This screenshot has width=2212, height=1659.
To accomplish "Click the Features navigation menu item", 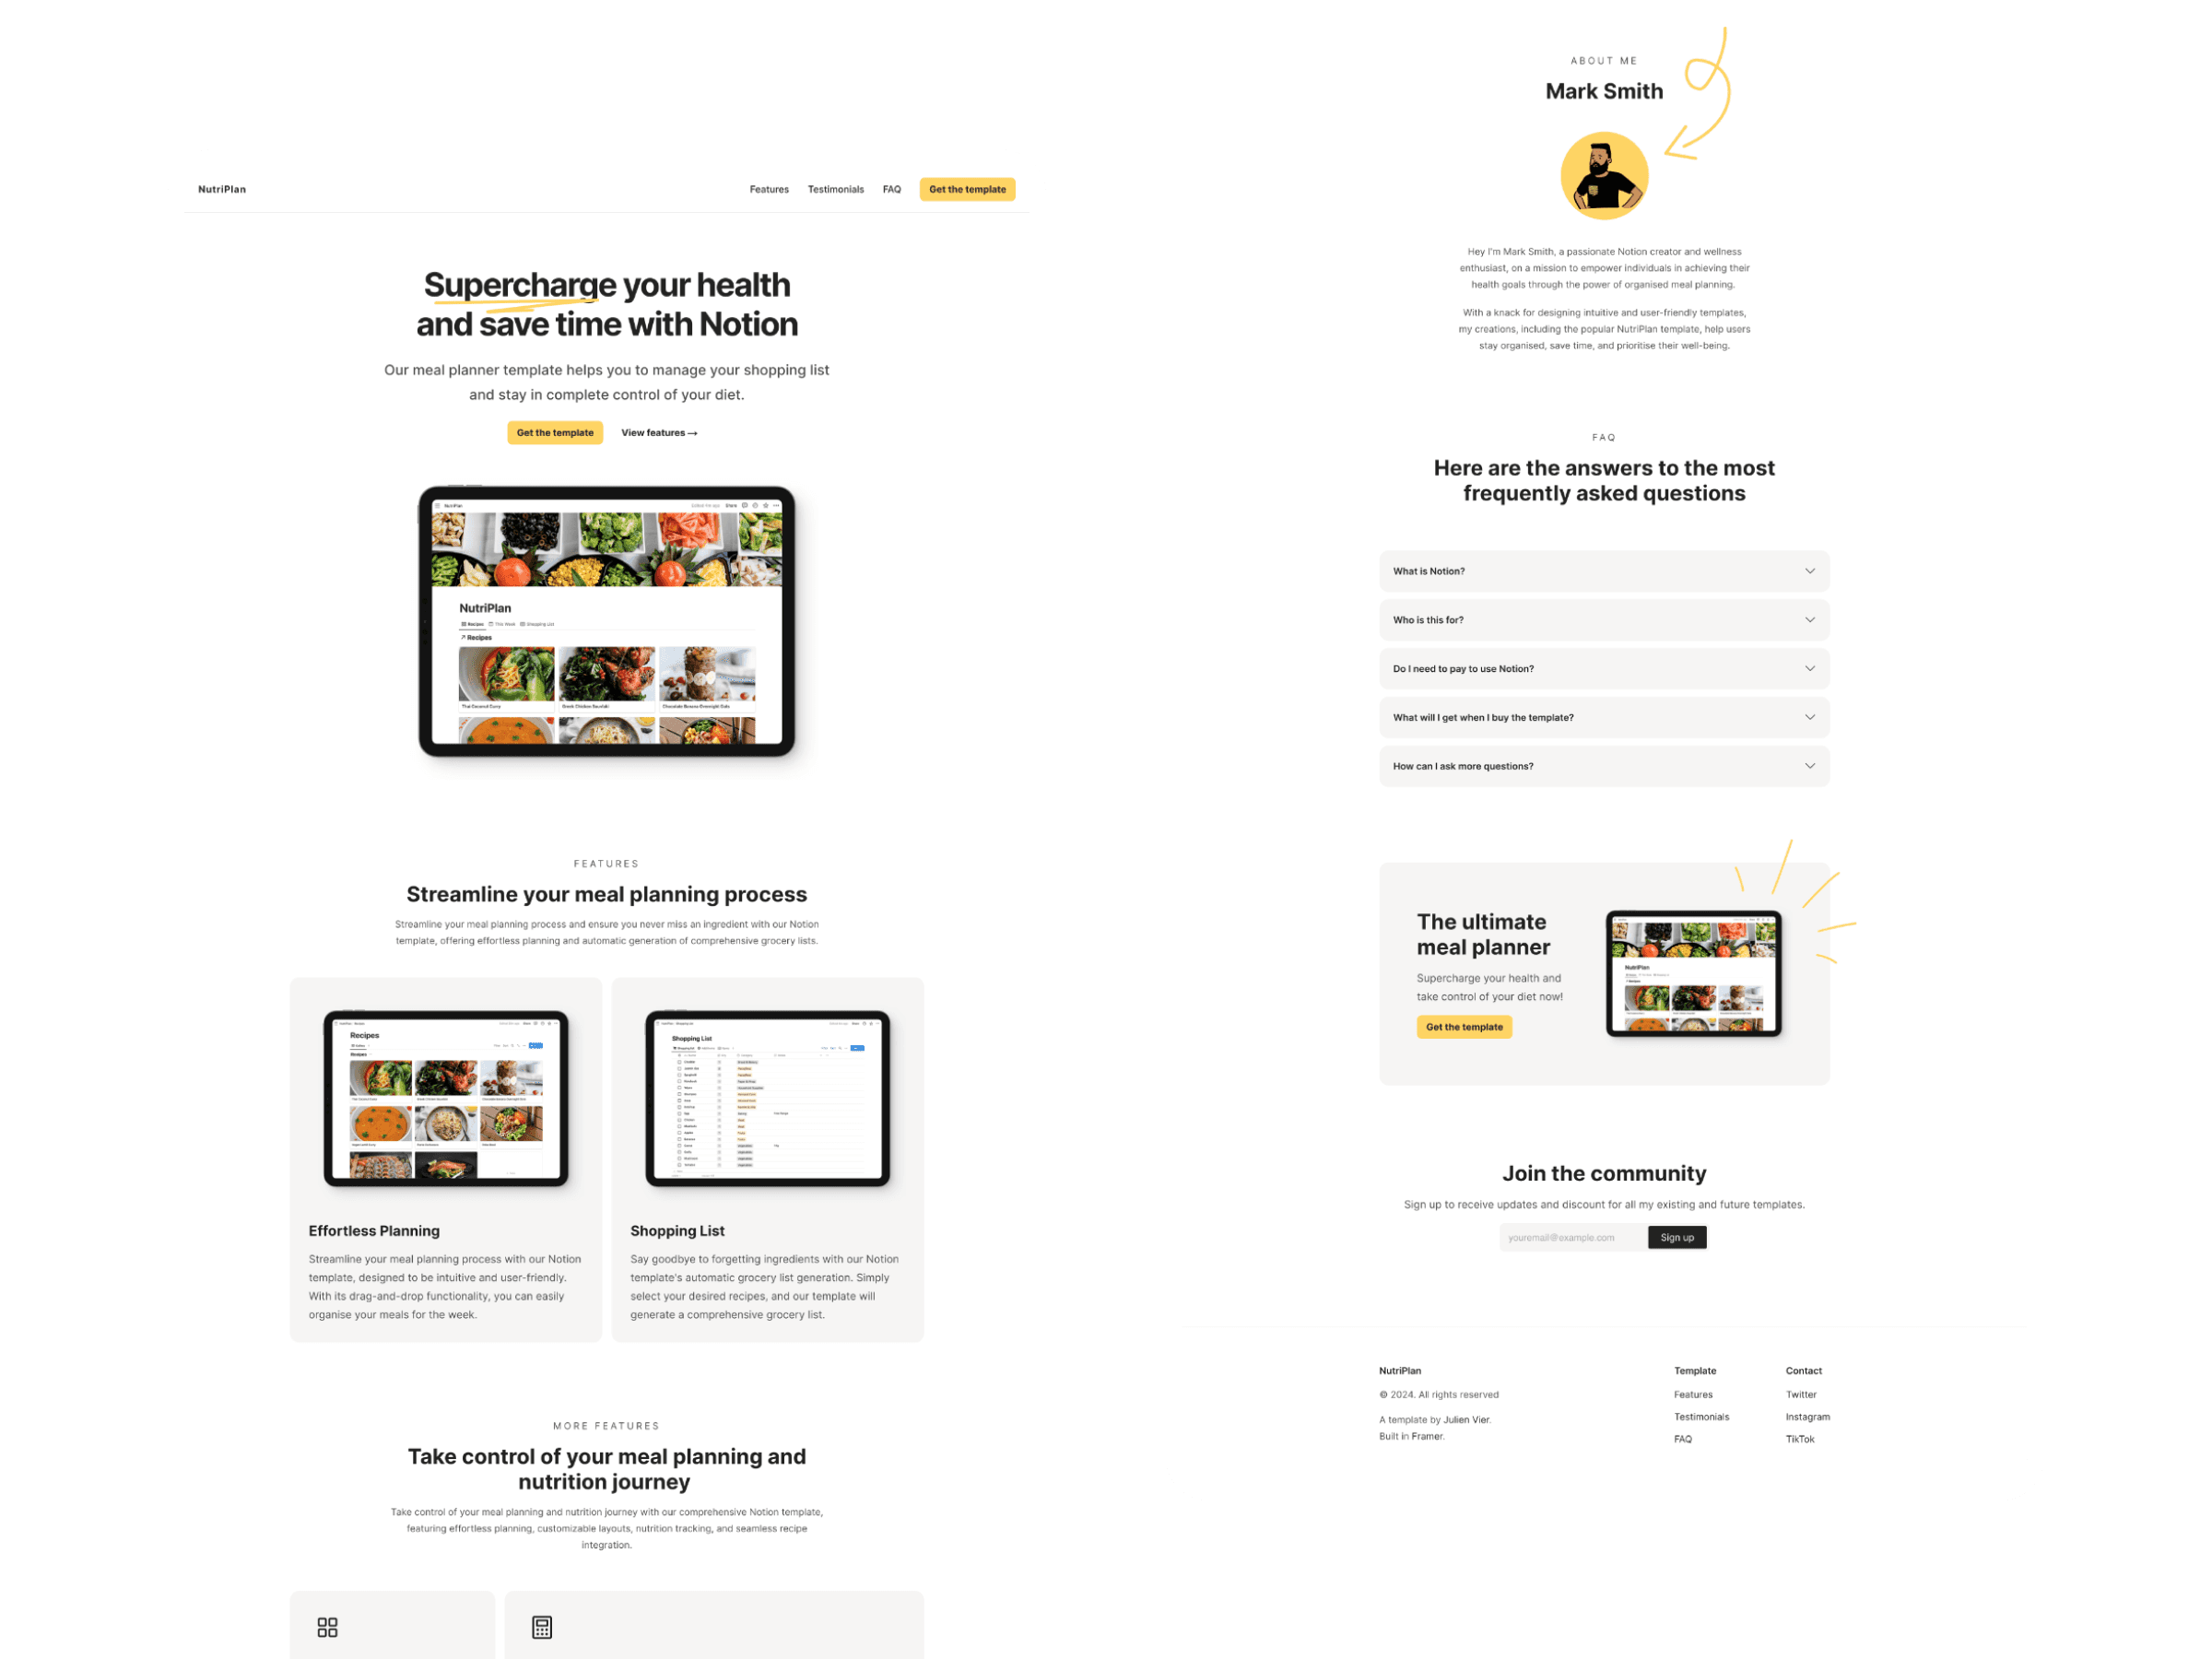I will click(768, 188).
